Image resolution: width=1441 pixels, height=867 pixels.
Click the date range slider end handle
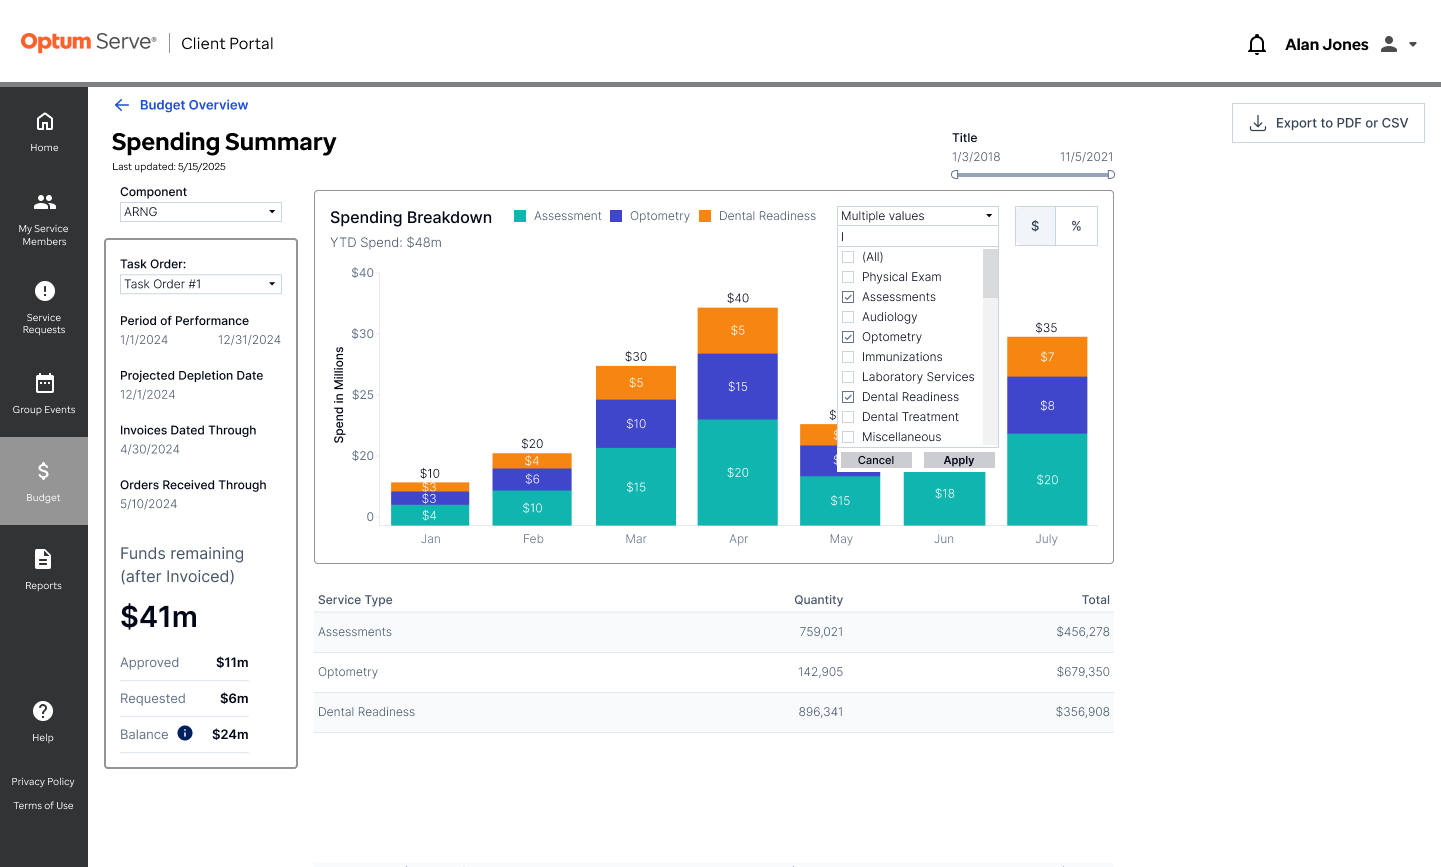click(x=1111, y=174)
